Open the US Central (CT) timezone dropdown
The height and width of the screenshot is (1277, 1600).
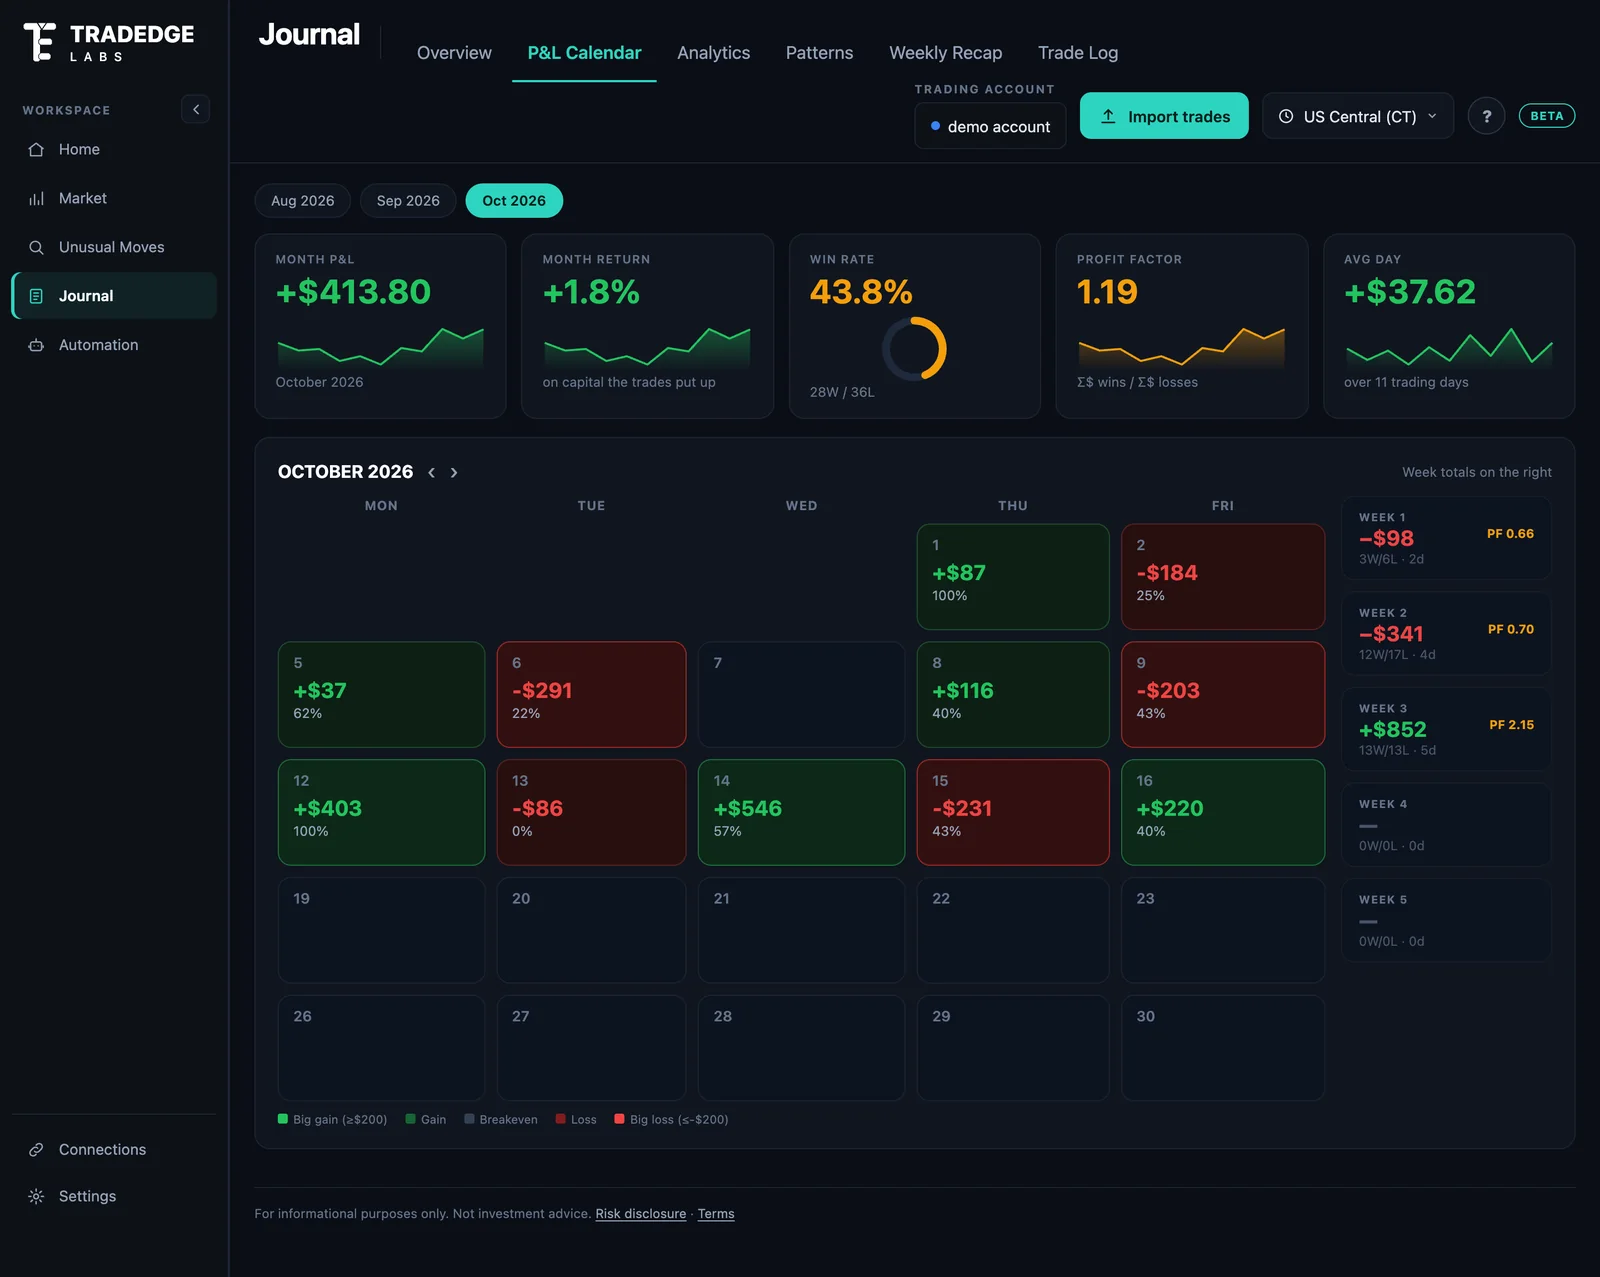point(1358,116)
